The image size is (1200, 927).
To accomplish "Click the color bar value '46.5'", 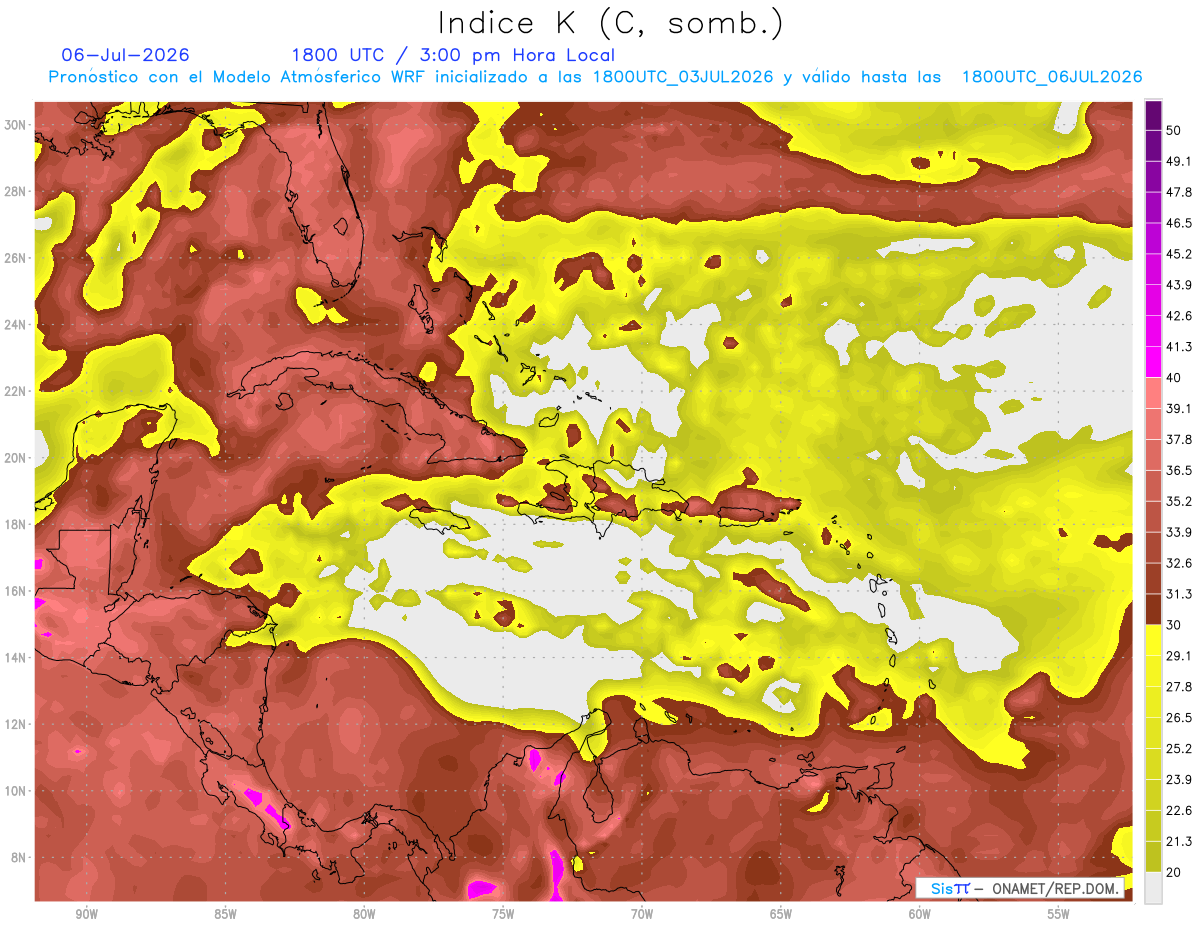I will click(x=1179, y=223).
